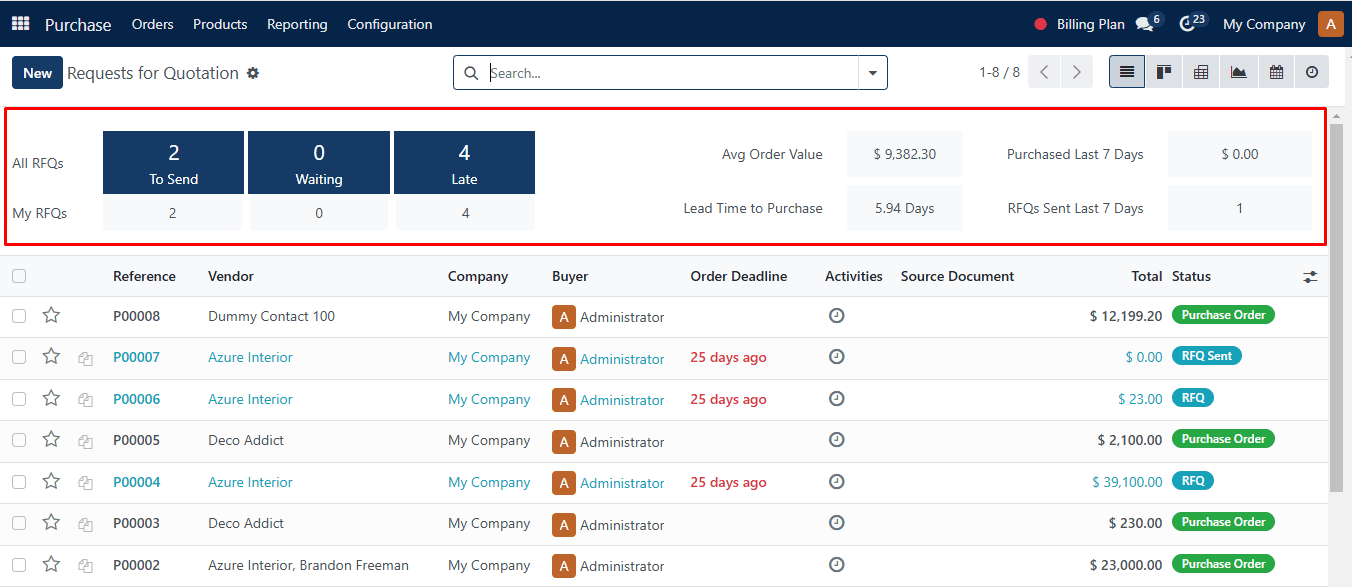The width and height of the screenshot is (1352, 587).
Task: Go to the previous page of records
Action: coord(1044,72)
